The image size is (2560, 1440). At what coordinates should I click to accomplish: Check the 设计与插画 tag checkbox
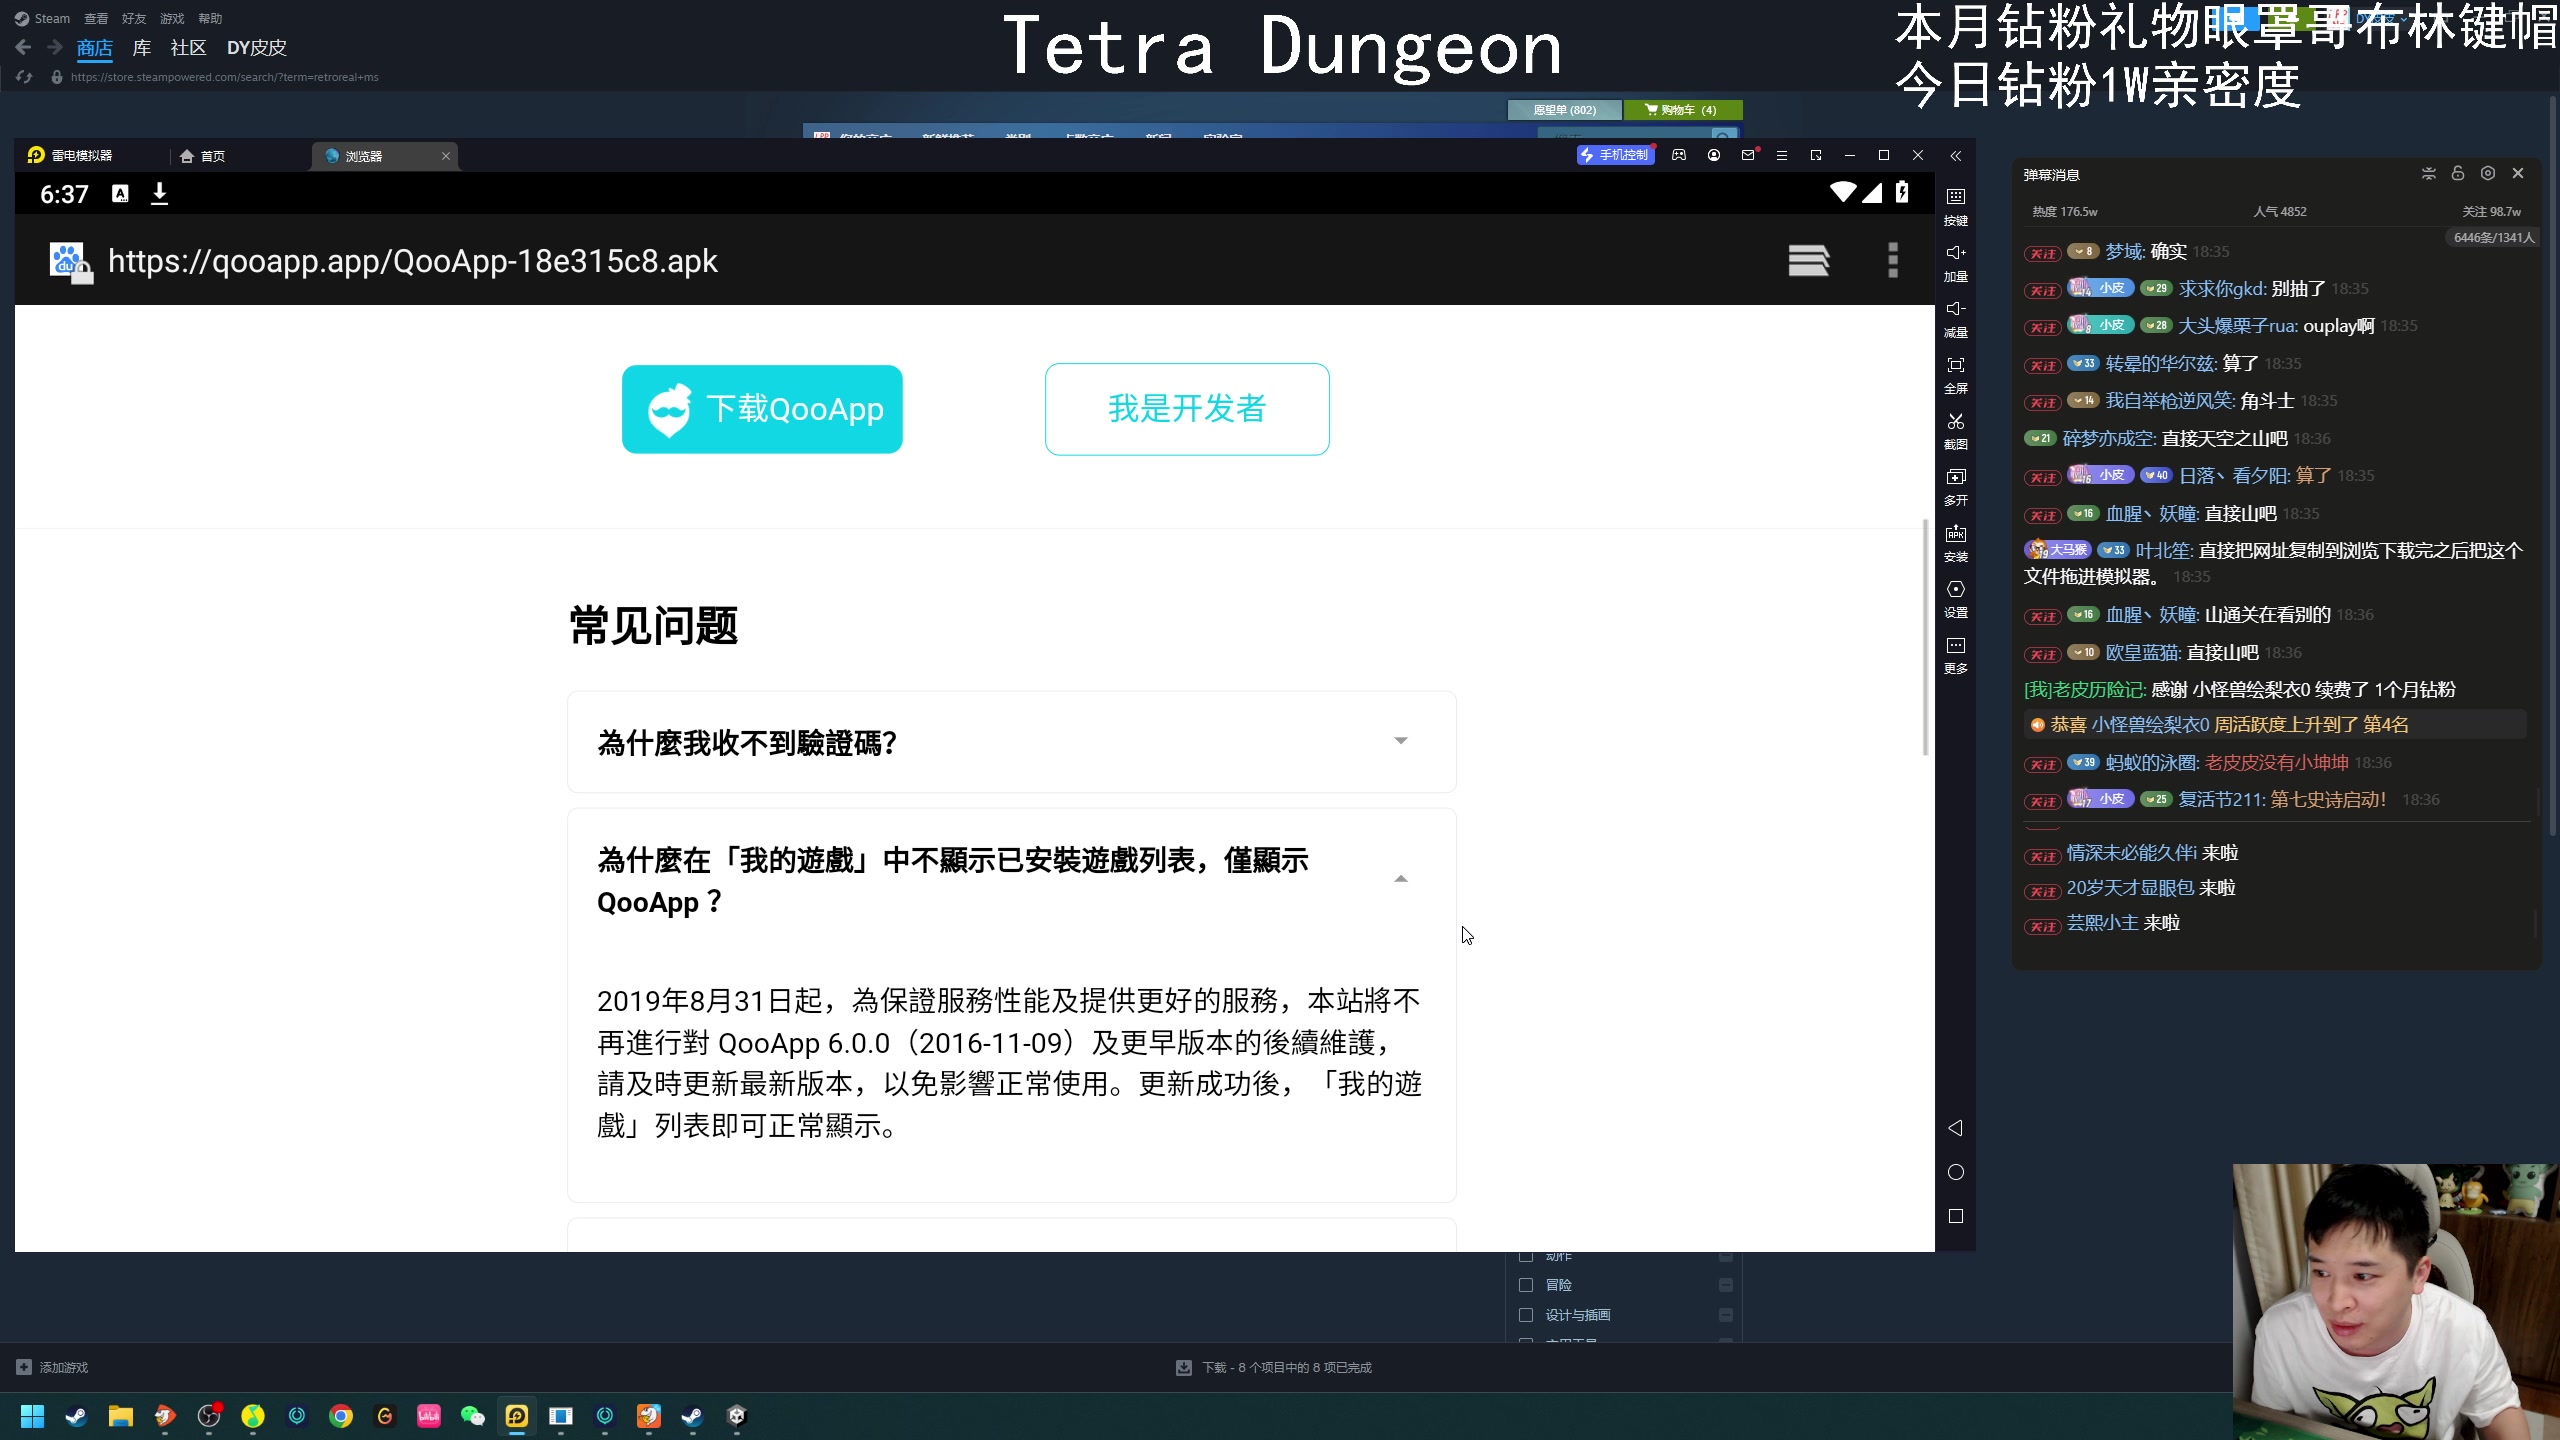[x=1526, y=1315]
